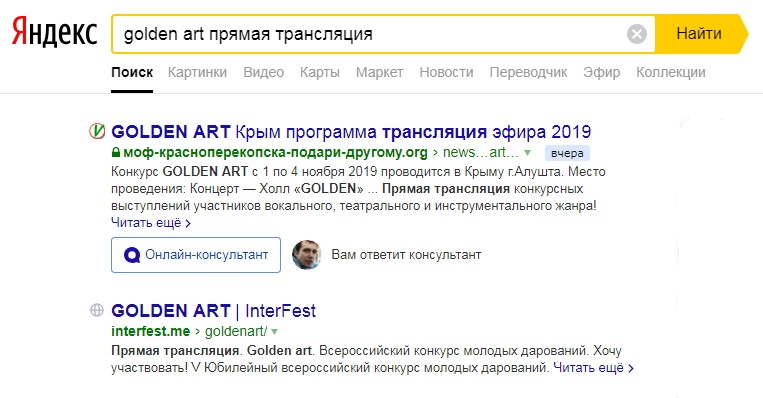Open the Карты tab
Viewport: 763px width, 398px height.
(320, 72)
